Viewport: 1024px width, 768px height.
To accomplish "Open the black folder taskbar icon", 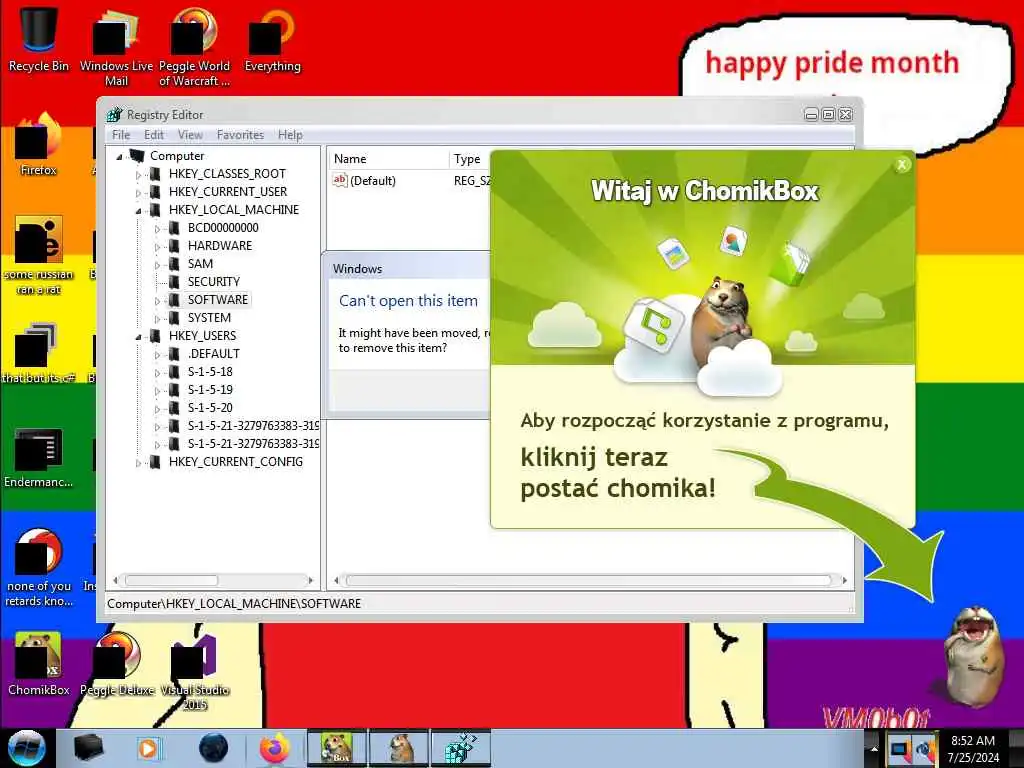I will tap(89, 748).
